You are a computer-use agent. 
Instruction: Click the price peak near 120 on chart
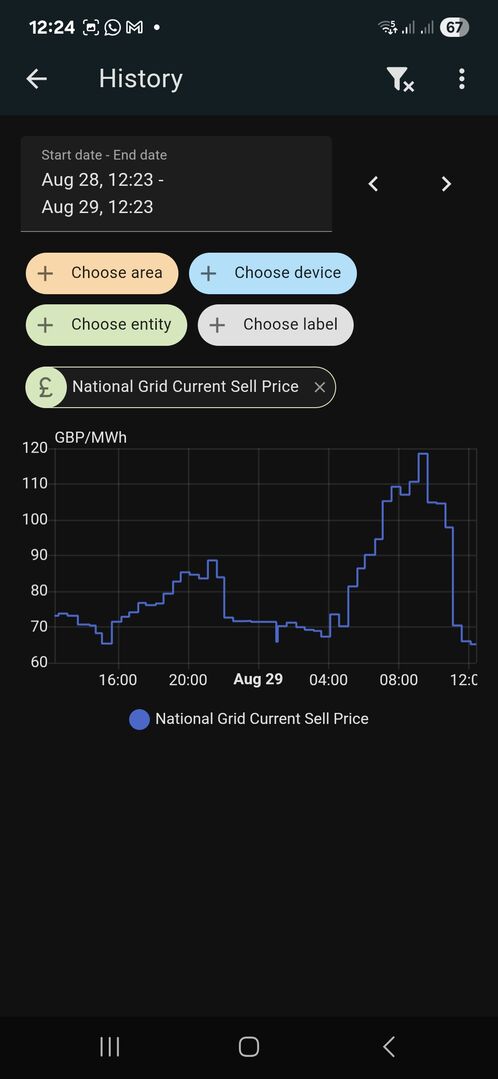click(423, 454)
